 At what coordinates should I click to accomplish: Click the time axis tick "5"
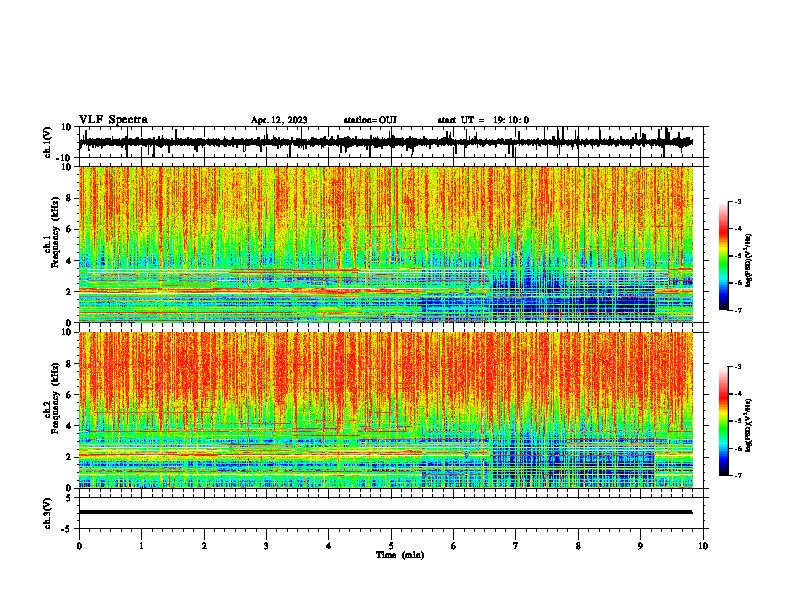(x=391, y=546)
